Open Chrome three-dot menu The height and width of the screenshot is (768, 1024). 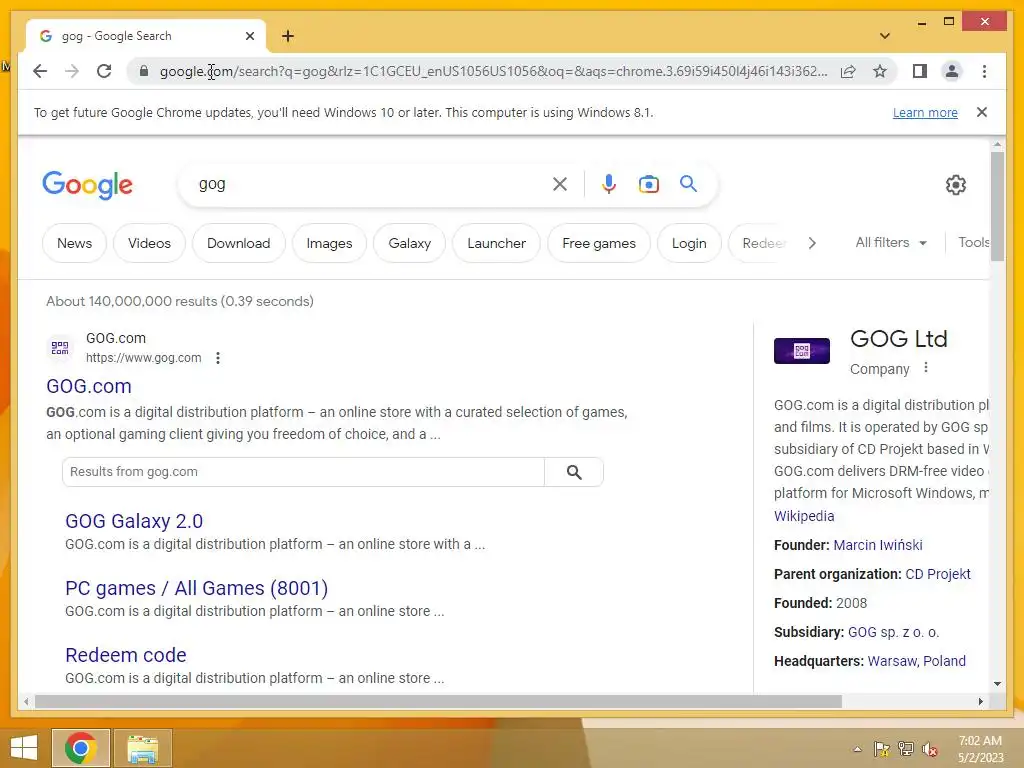(x=984, y=71)
